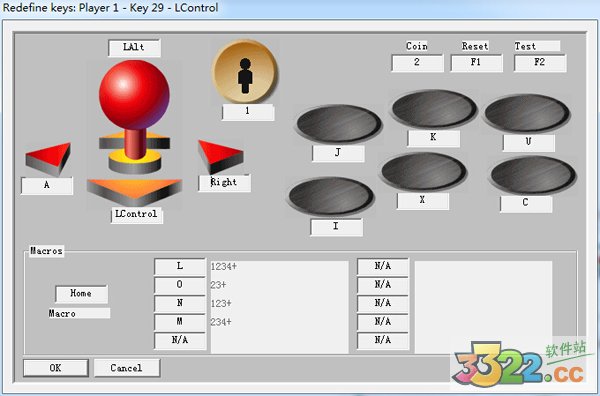The width and height of the screenshot is (600, 396).
Task: Select the LAlt up key button
Action: point(134,47)
